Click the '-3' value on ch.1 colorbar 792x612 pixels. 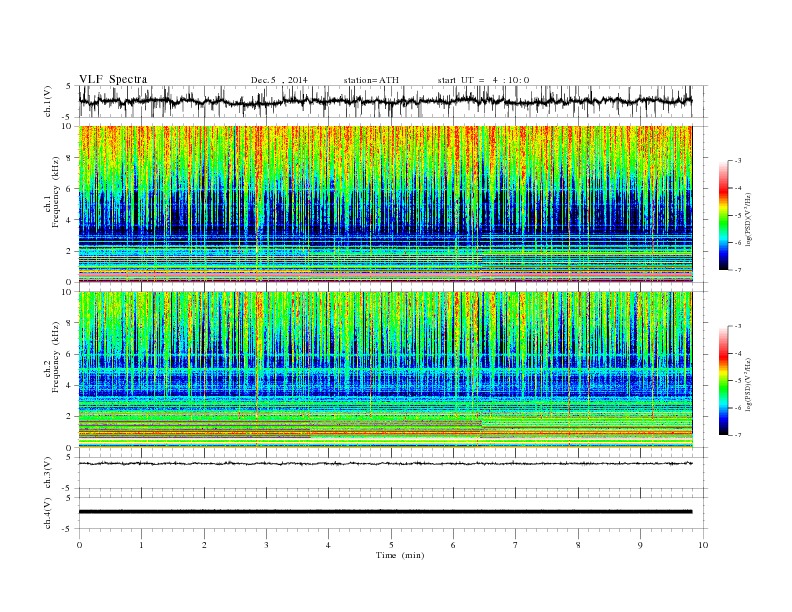point(737,161)
